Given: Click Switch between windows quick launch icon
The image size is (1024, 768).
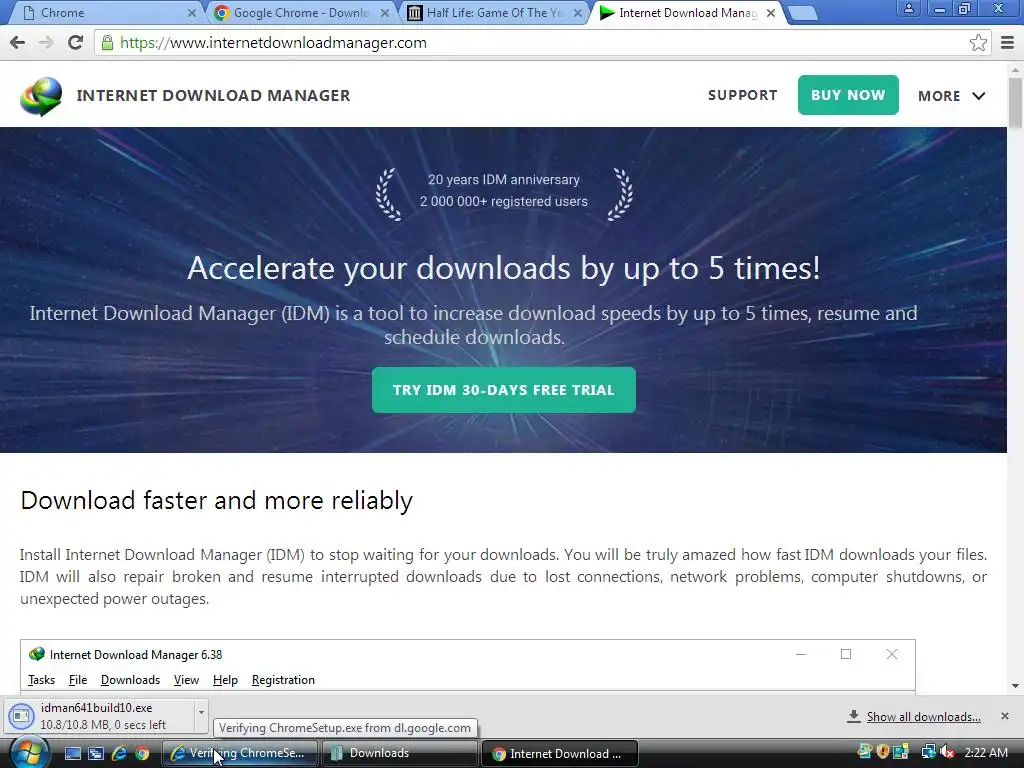Looking at the screenshot, I should coord(96,754).
